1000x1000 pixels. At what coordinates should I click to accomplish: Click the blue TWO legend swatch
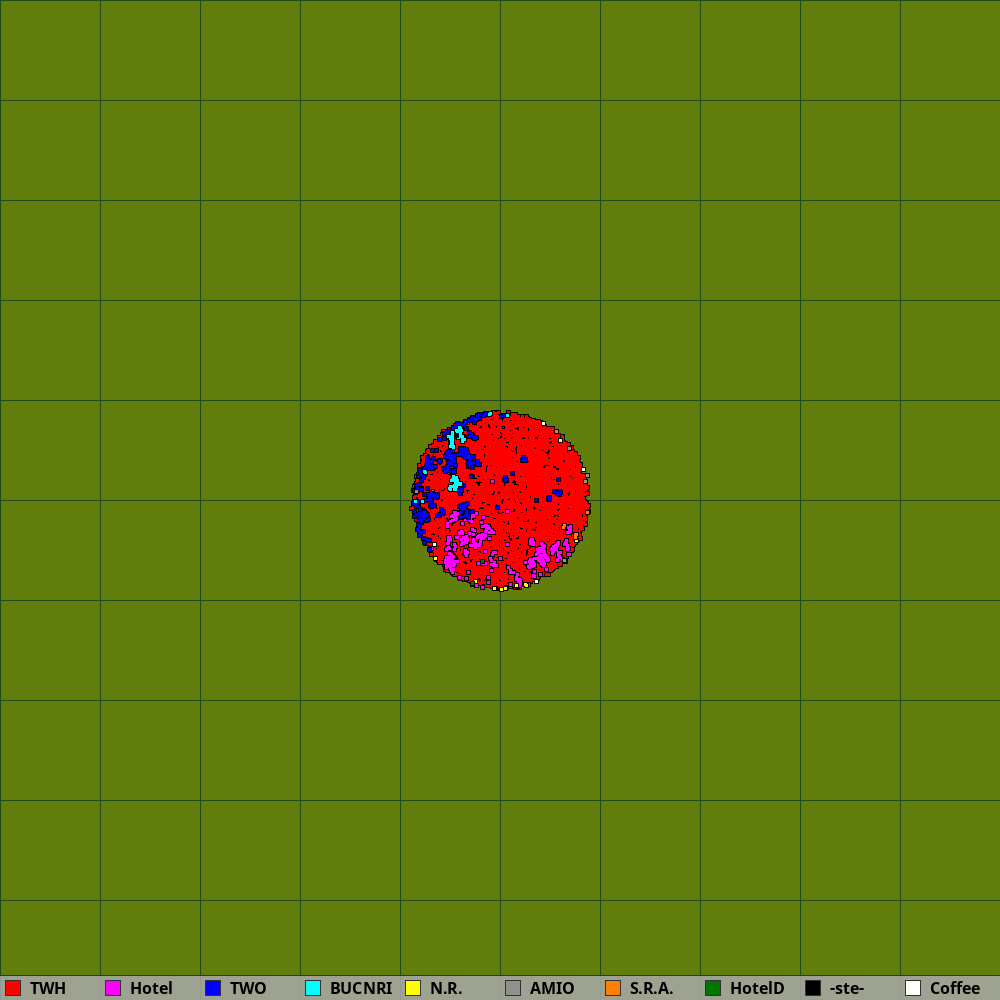coord(213,988)
